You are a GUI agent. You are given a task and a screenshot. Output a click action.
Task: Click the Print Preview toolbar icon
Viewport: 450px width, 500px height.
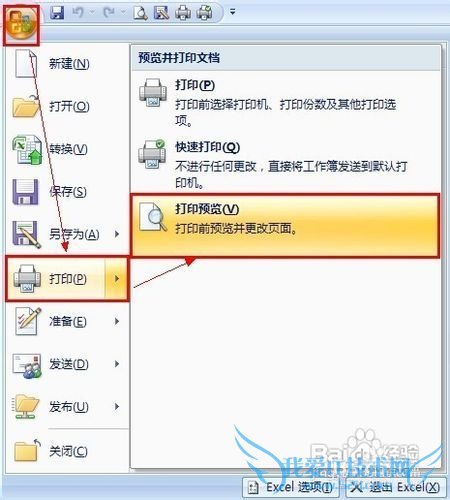(x=140, y=13)
